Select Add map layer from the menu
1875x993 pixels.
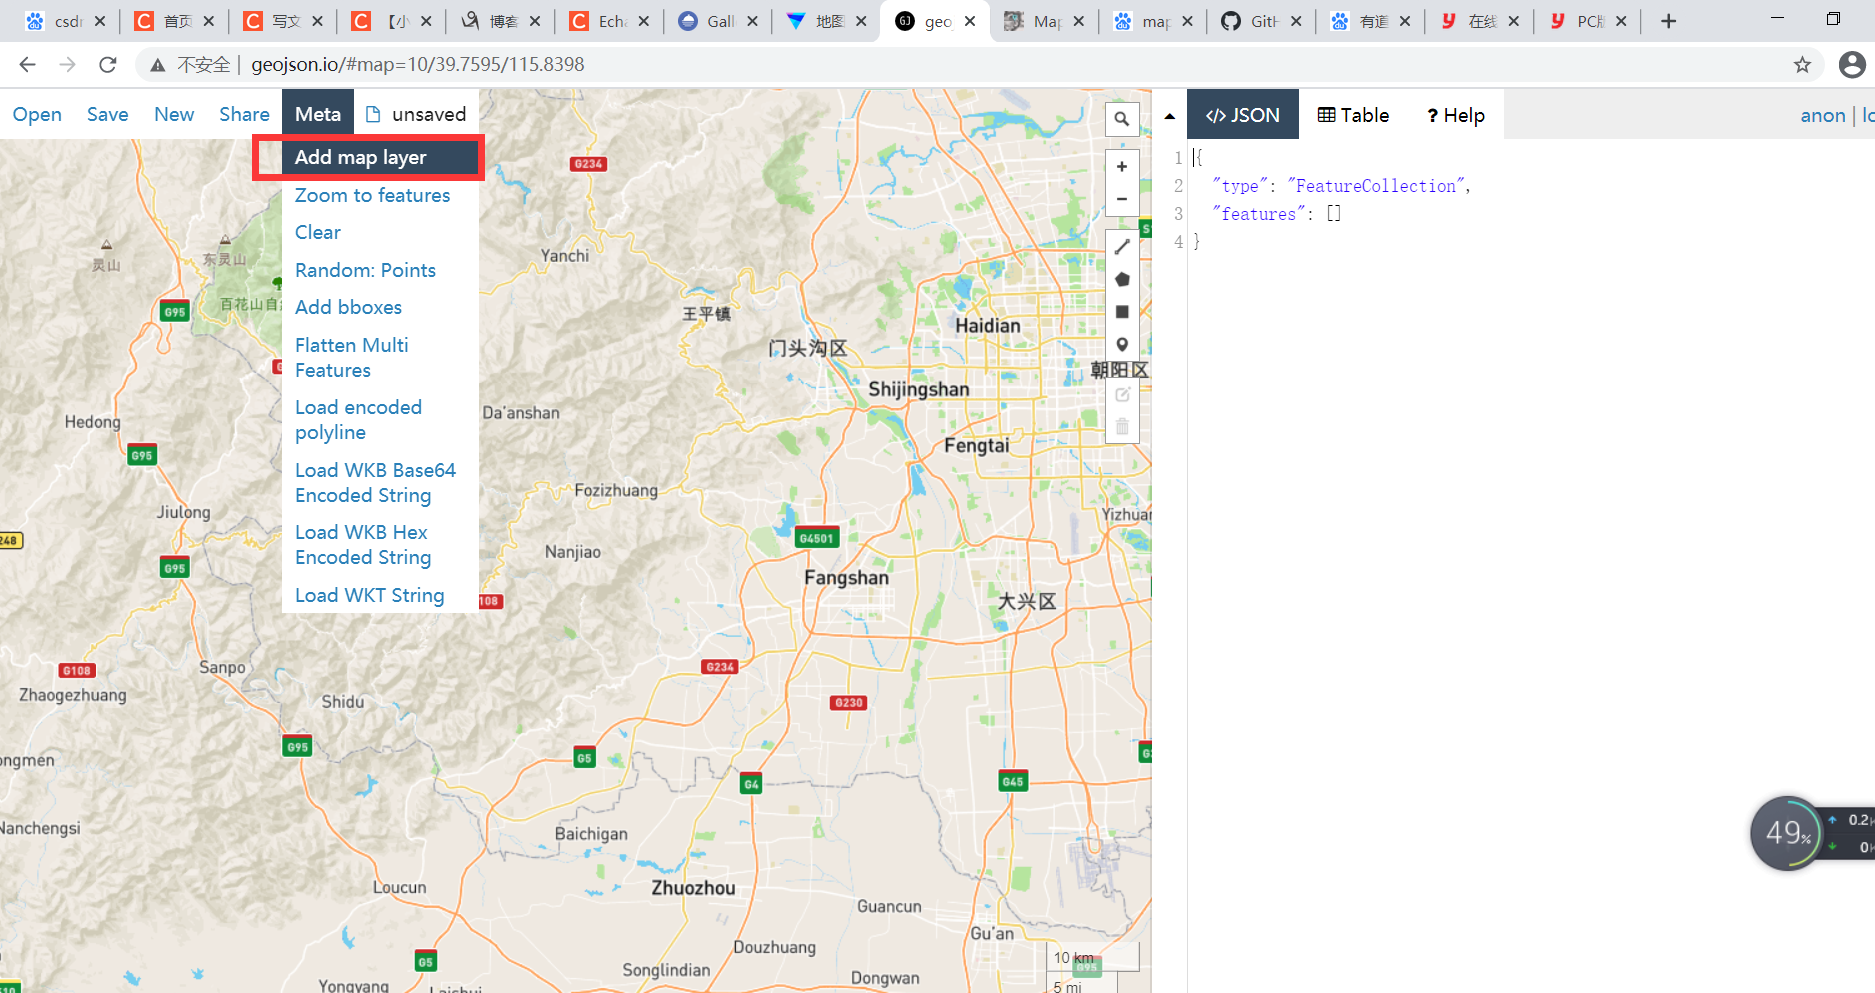coord(360,157)
